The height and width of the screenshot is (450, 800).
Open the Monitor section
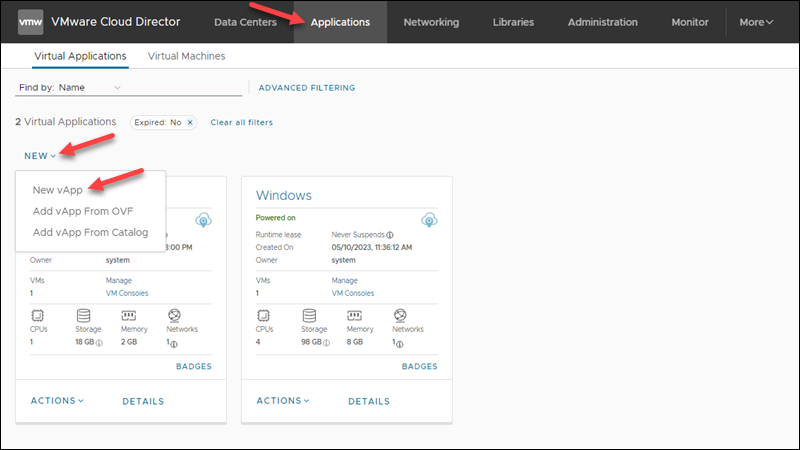(690, 22)
